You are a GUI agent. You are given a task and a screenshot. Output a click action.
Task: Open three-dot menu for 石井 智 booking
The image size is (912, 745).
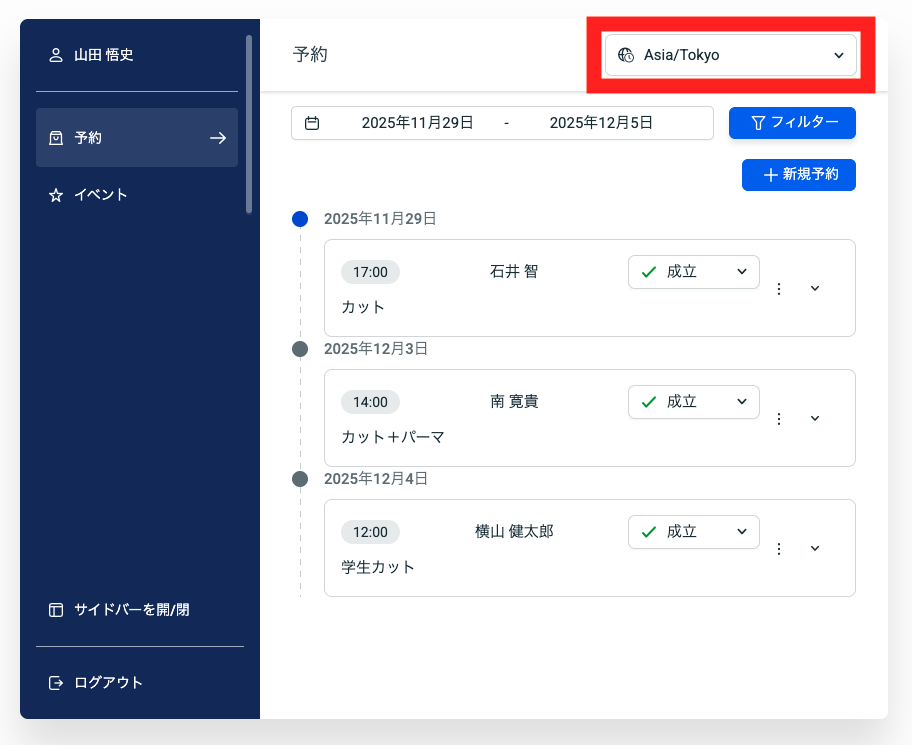point(779,288)
